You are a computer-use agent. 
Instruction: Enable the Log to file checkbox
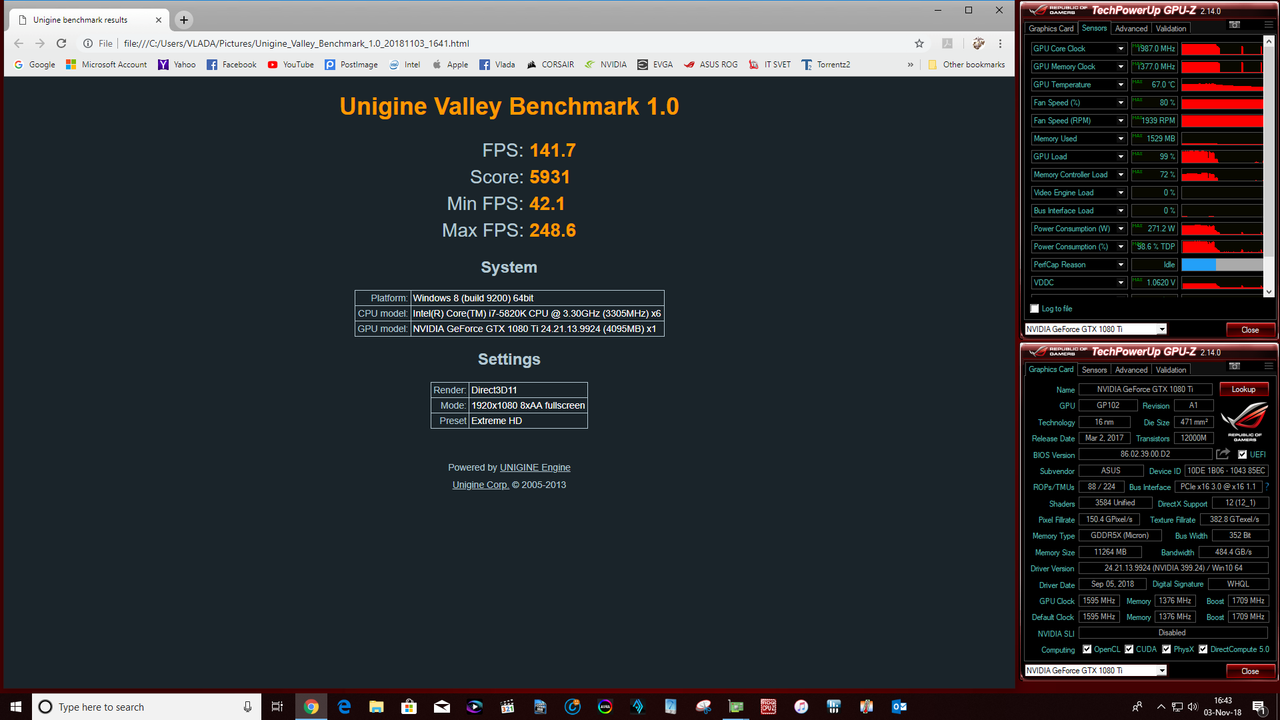[x=1035, y=308]
